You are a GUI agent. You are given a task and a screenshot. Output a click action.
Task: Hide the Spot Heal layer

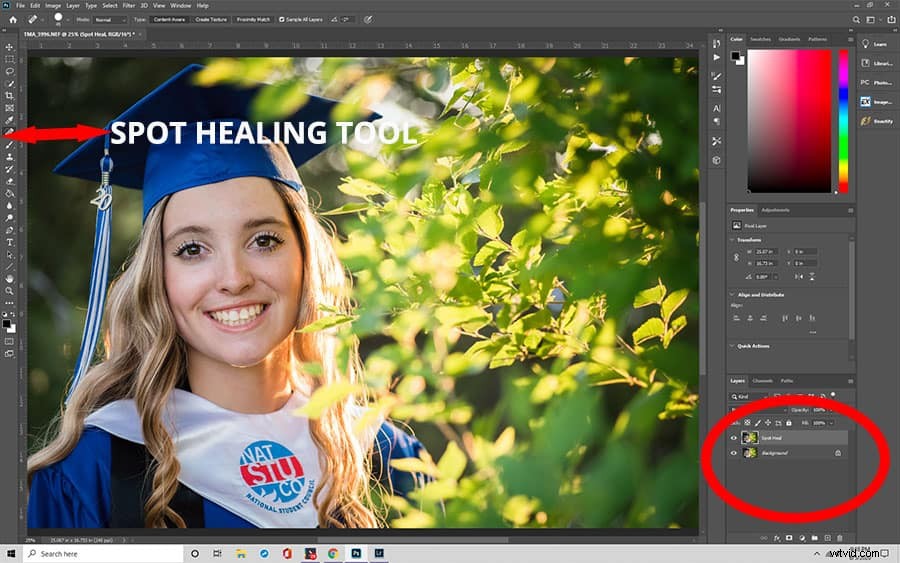pos(734,438)
